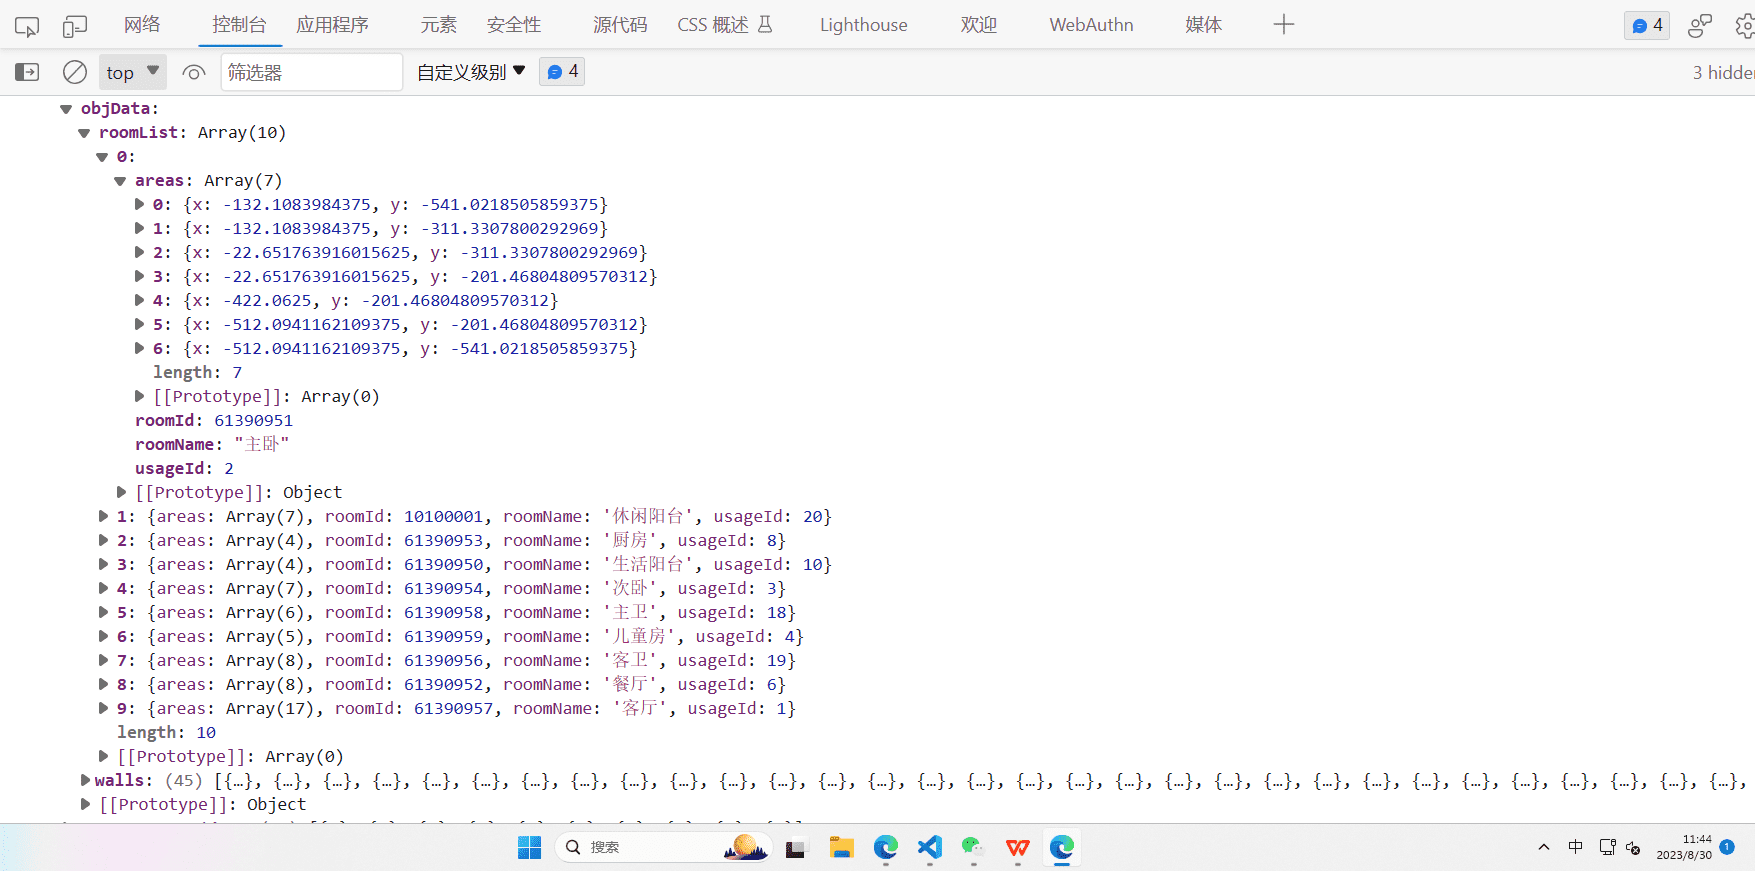Expand room 1 休闲阳台 entry
This screenshot has height=871, width=1755.
(103, 516)
